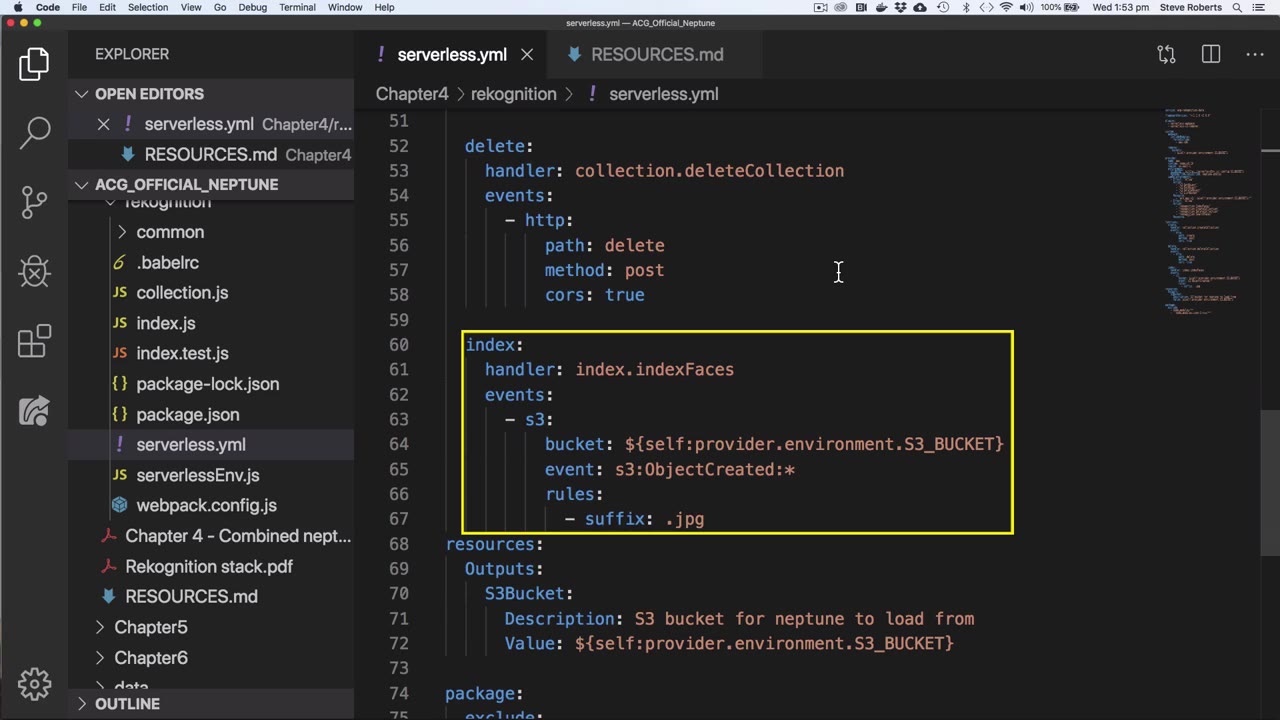Screen dimensions: 1280x720
Task: Open index.js in the file tree
Action: [x=165, y=323]
